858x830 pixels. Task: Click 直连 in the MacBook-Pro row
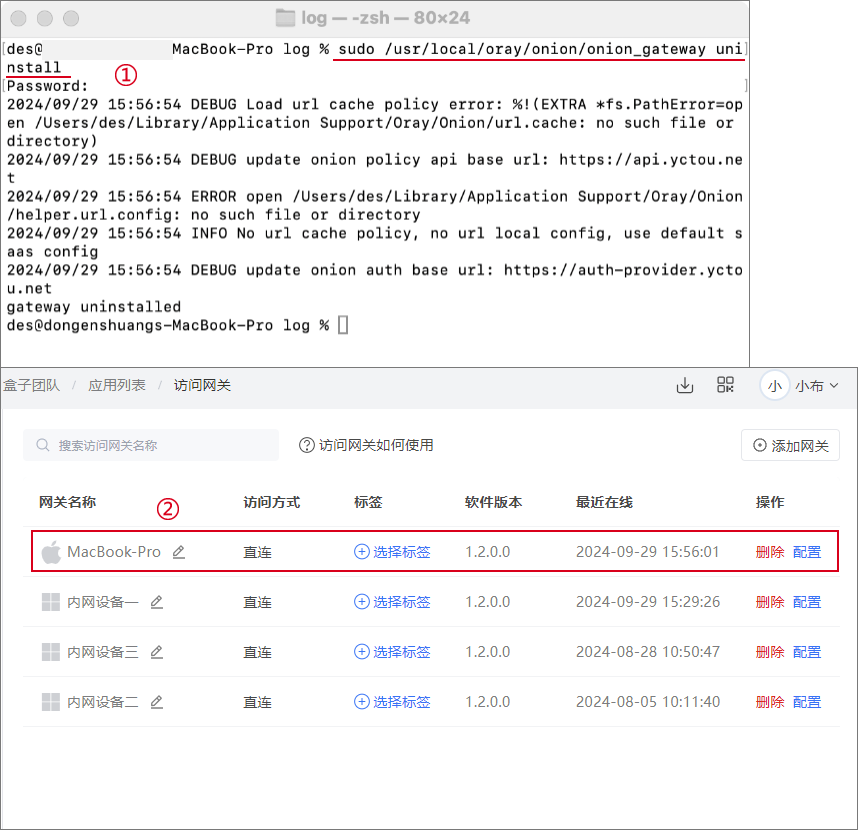(257, 552)
